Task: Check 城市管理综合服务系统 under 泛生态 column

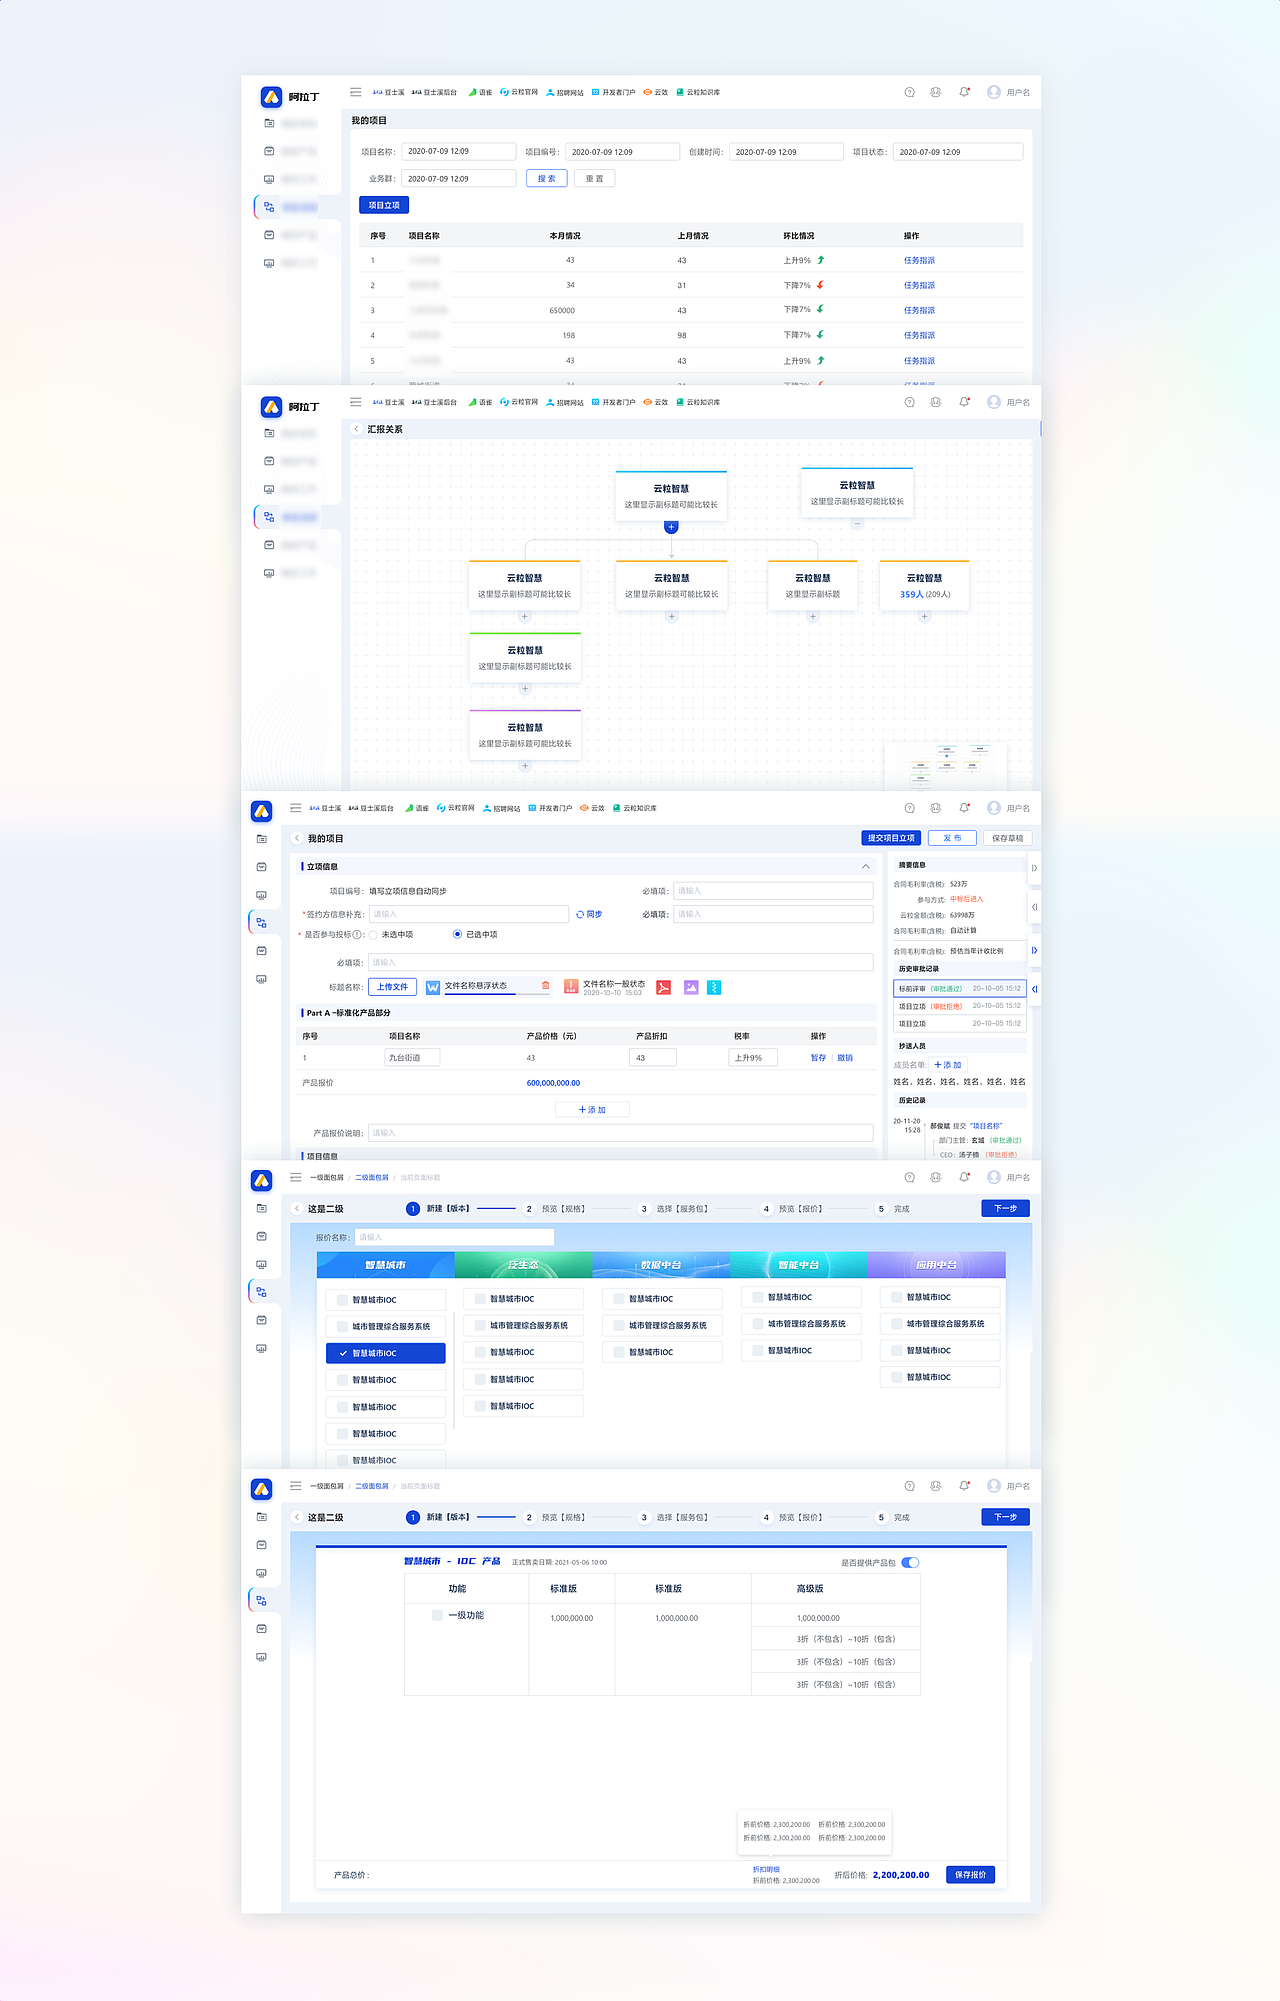Action: 480,1325
